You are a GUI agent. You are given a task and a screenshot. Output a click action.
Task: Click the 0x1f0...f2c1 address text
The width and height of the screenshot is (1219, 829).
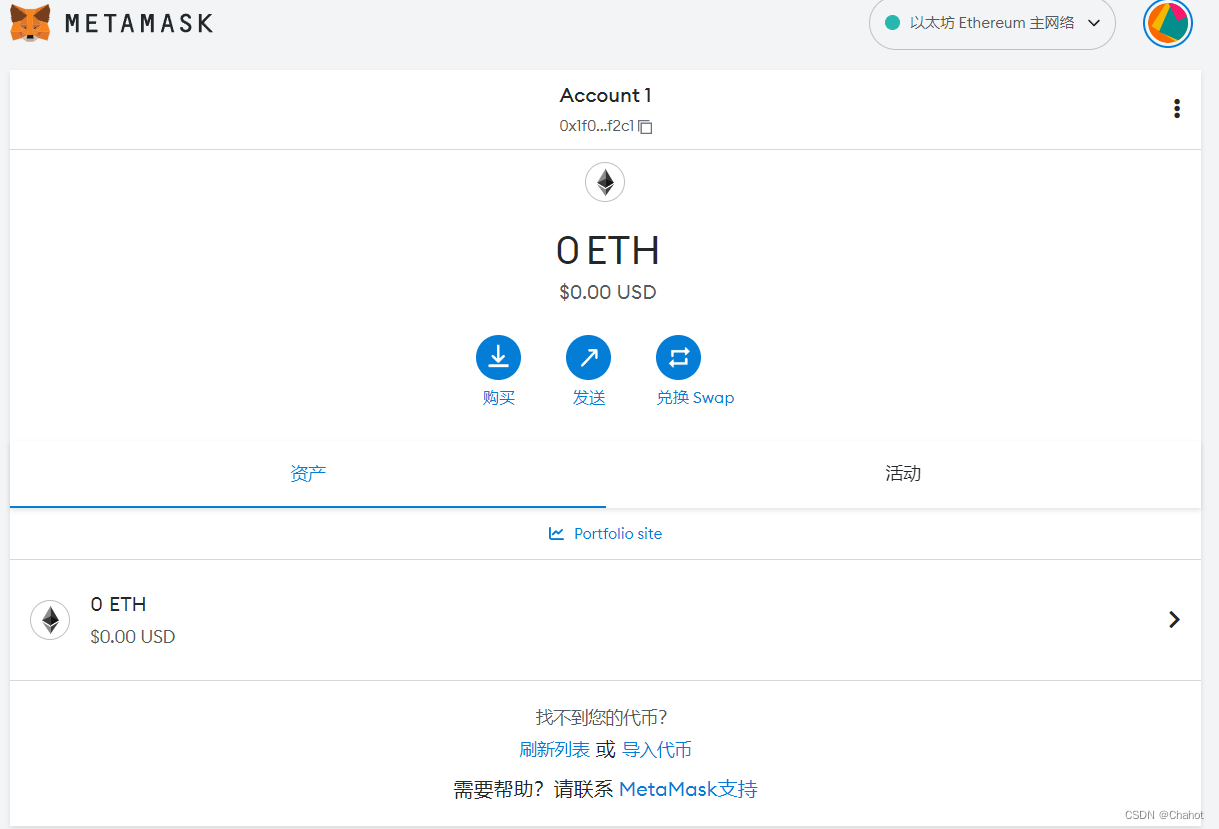[597, 127]
